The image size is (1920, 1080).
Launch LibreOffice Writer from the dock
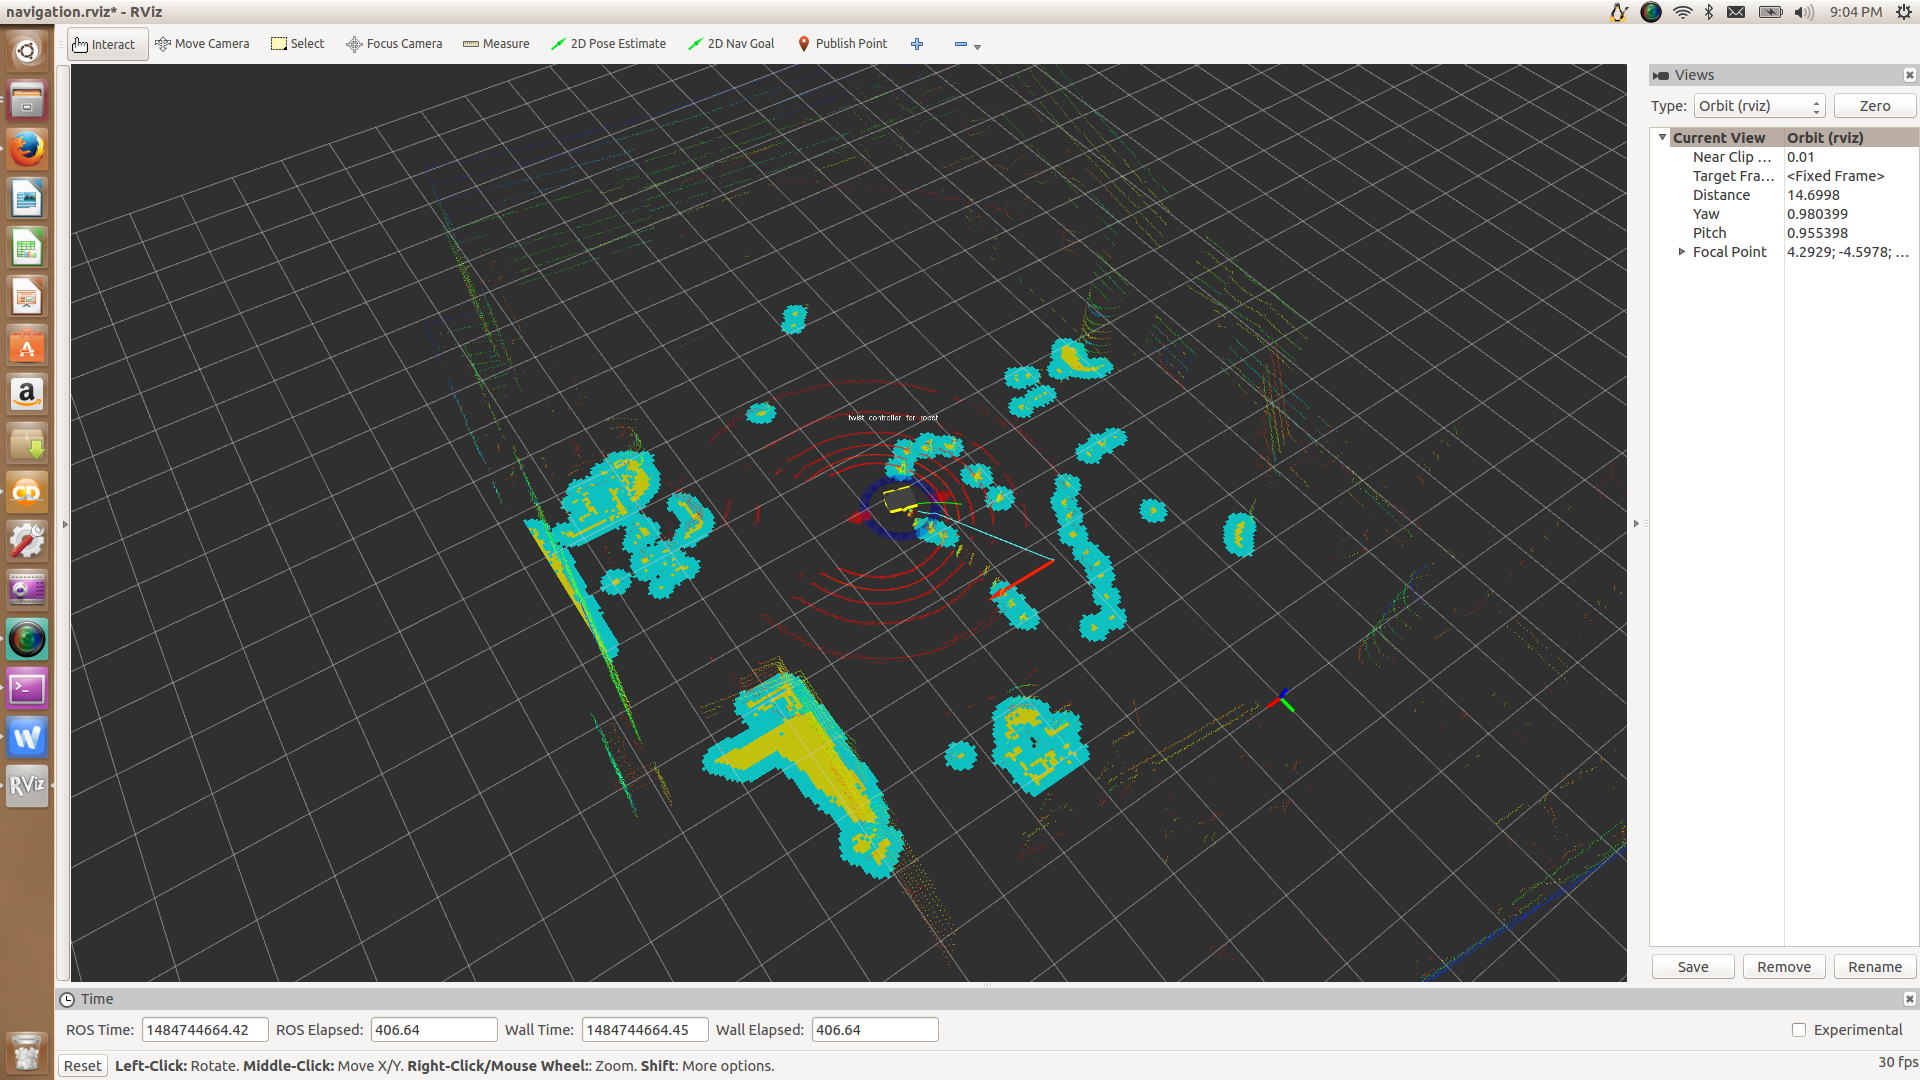(27, 199)
